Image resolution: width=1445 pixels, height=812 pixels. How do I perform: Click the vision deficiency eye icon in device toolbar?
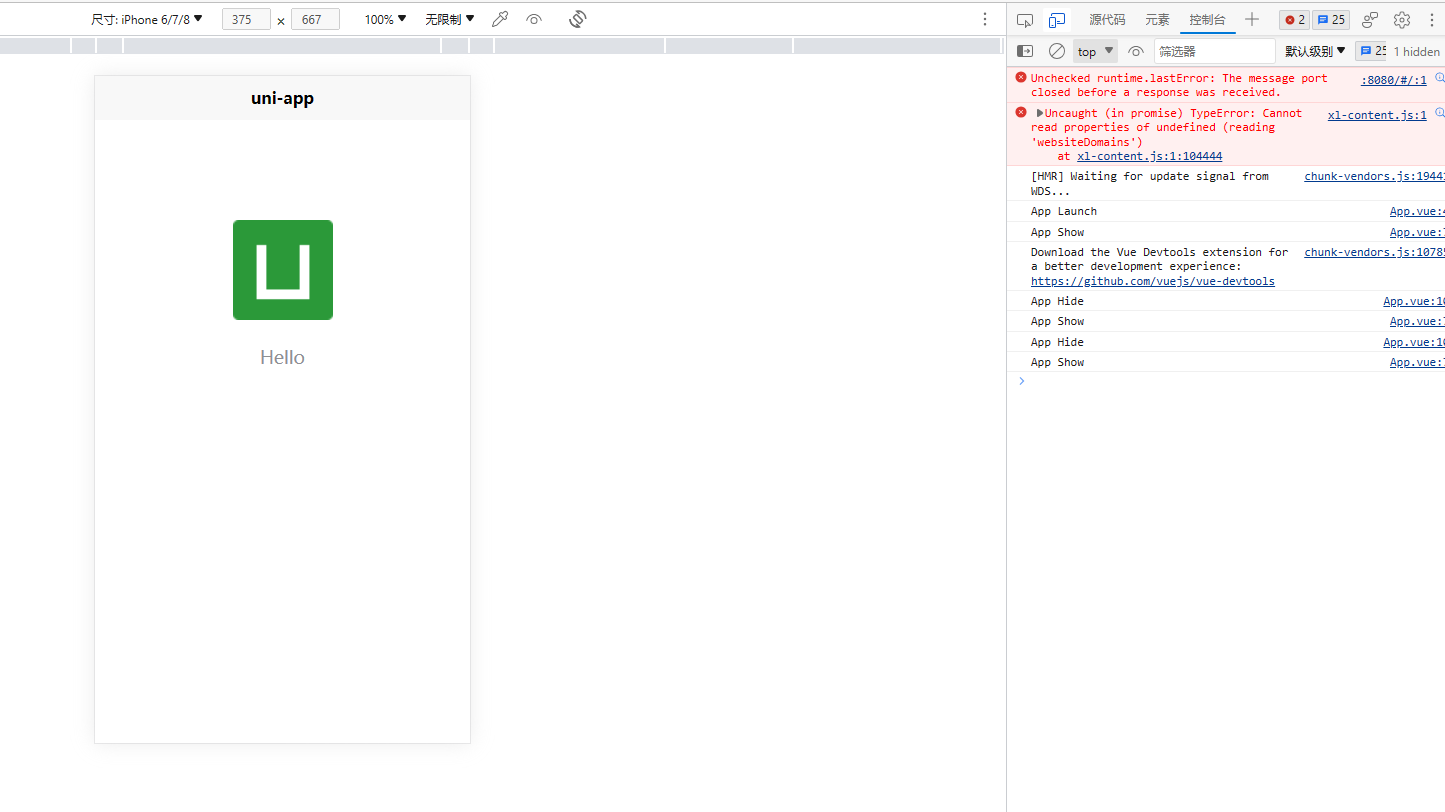[534, 19]
